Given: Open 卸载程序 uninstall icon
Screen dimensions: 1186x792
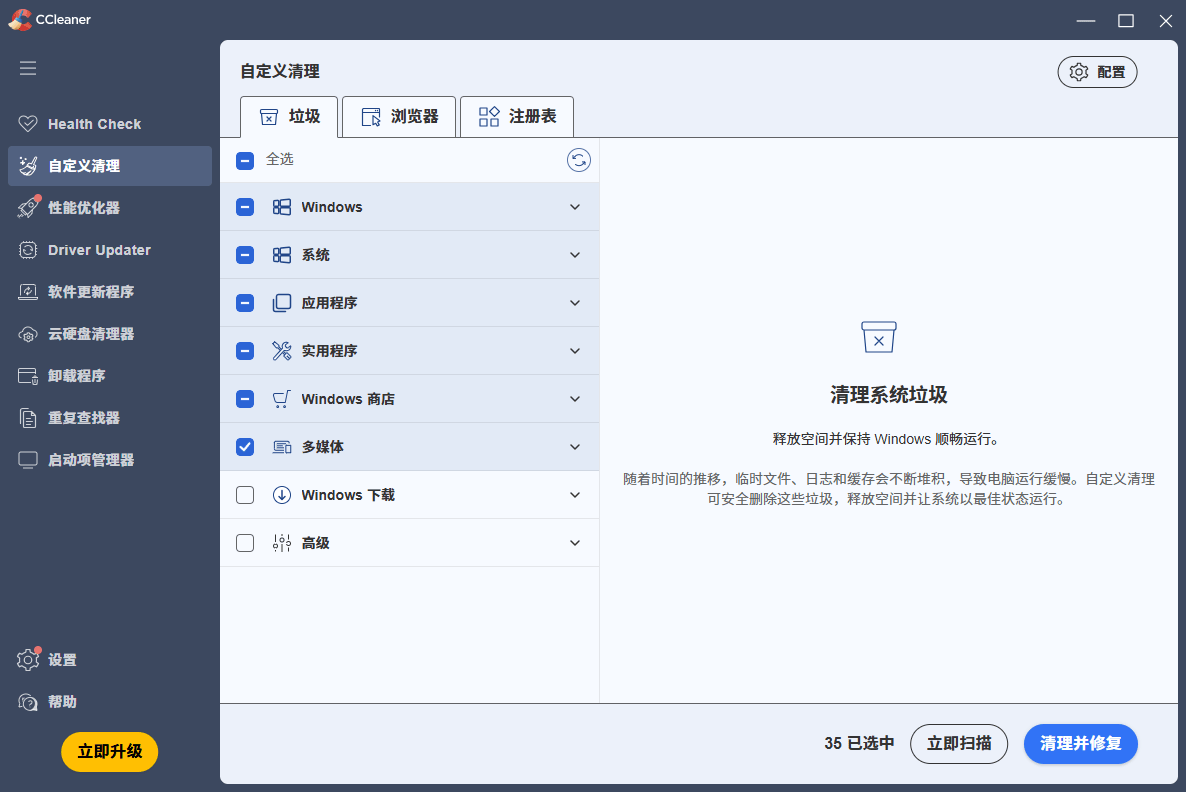Looking at the screenshot, I should (x=28, y=375).
